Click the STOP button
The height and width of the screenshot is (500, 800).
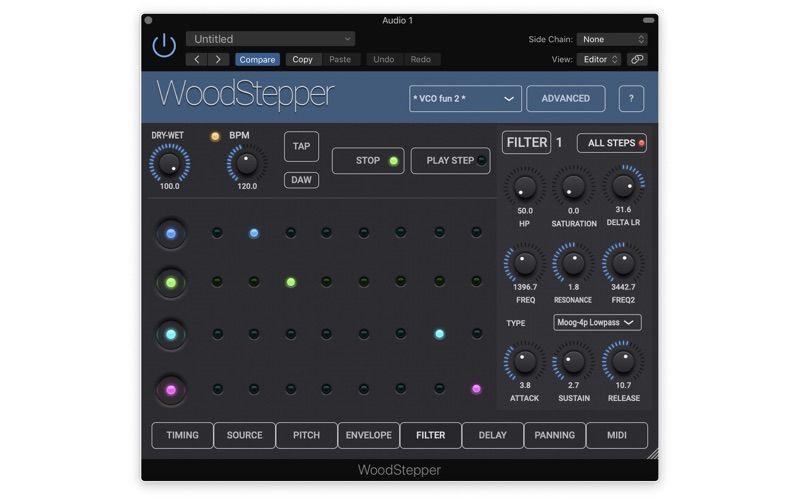(368, 161)
